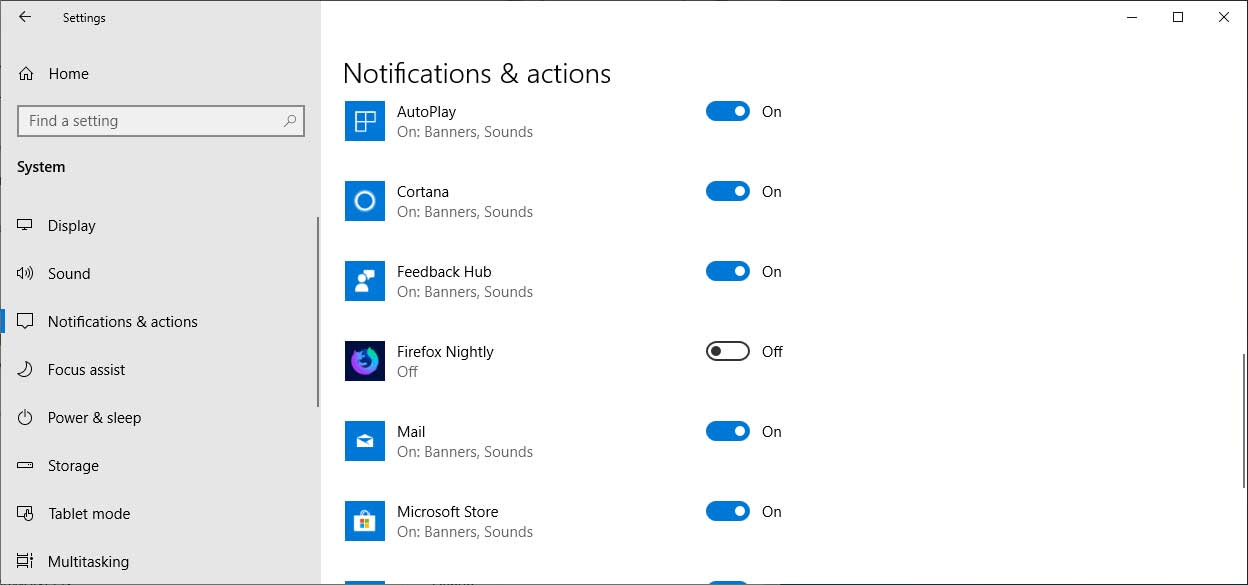Switch to Tablet mode settings
Viewport: 1248px width, 585px height.
click(x=158, y=514)
